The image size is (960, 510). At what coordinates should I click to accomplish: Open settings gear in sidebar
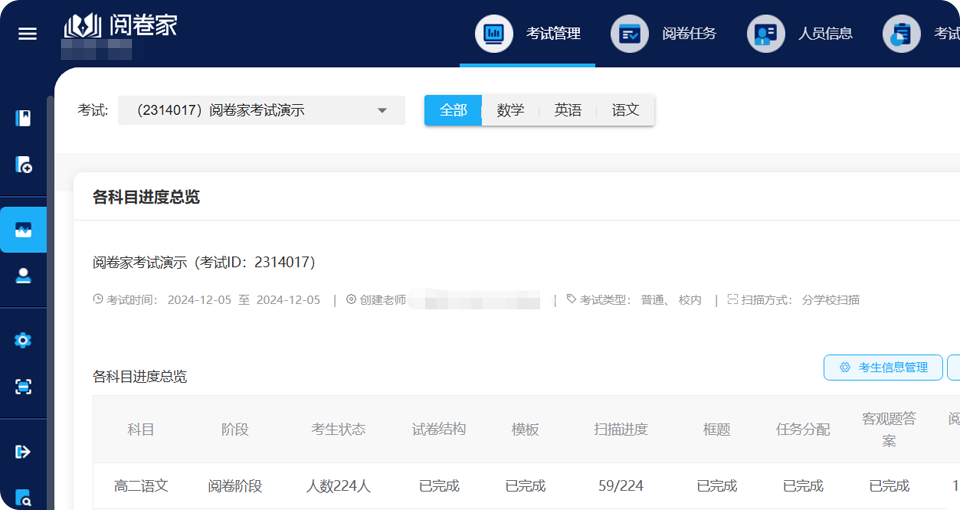(x=23, y=340)
